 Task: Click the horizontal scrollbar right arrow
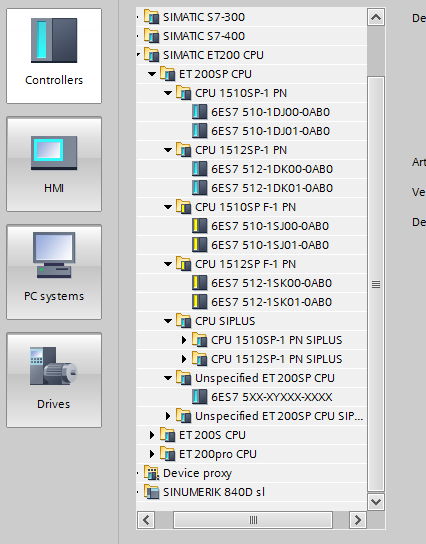point(358,520)
